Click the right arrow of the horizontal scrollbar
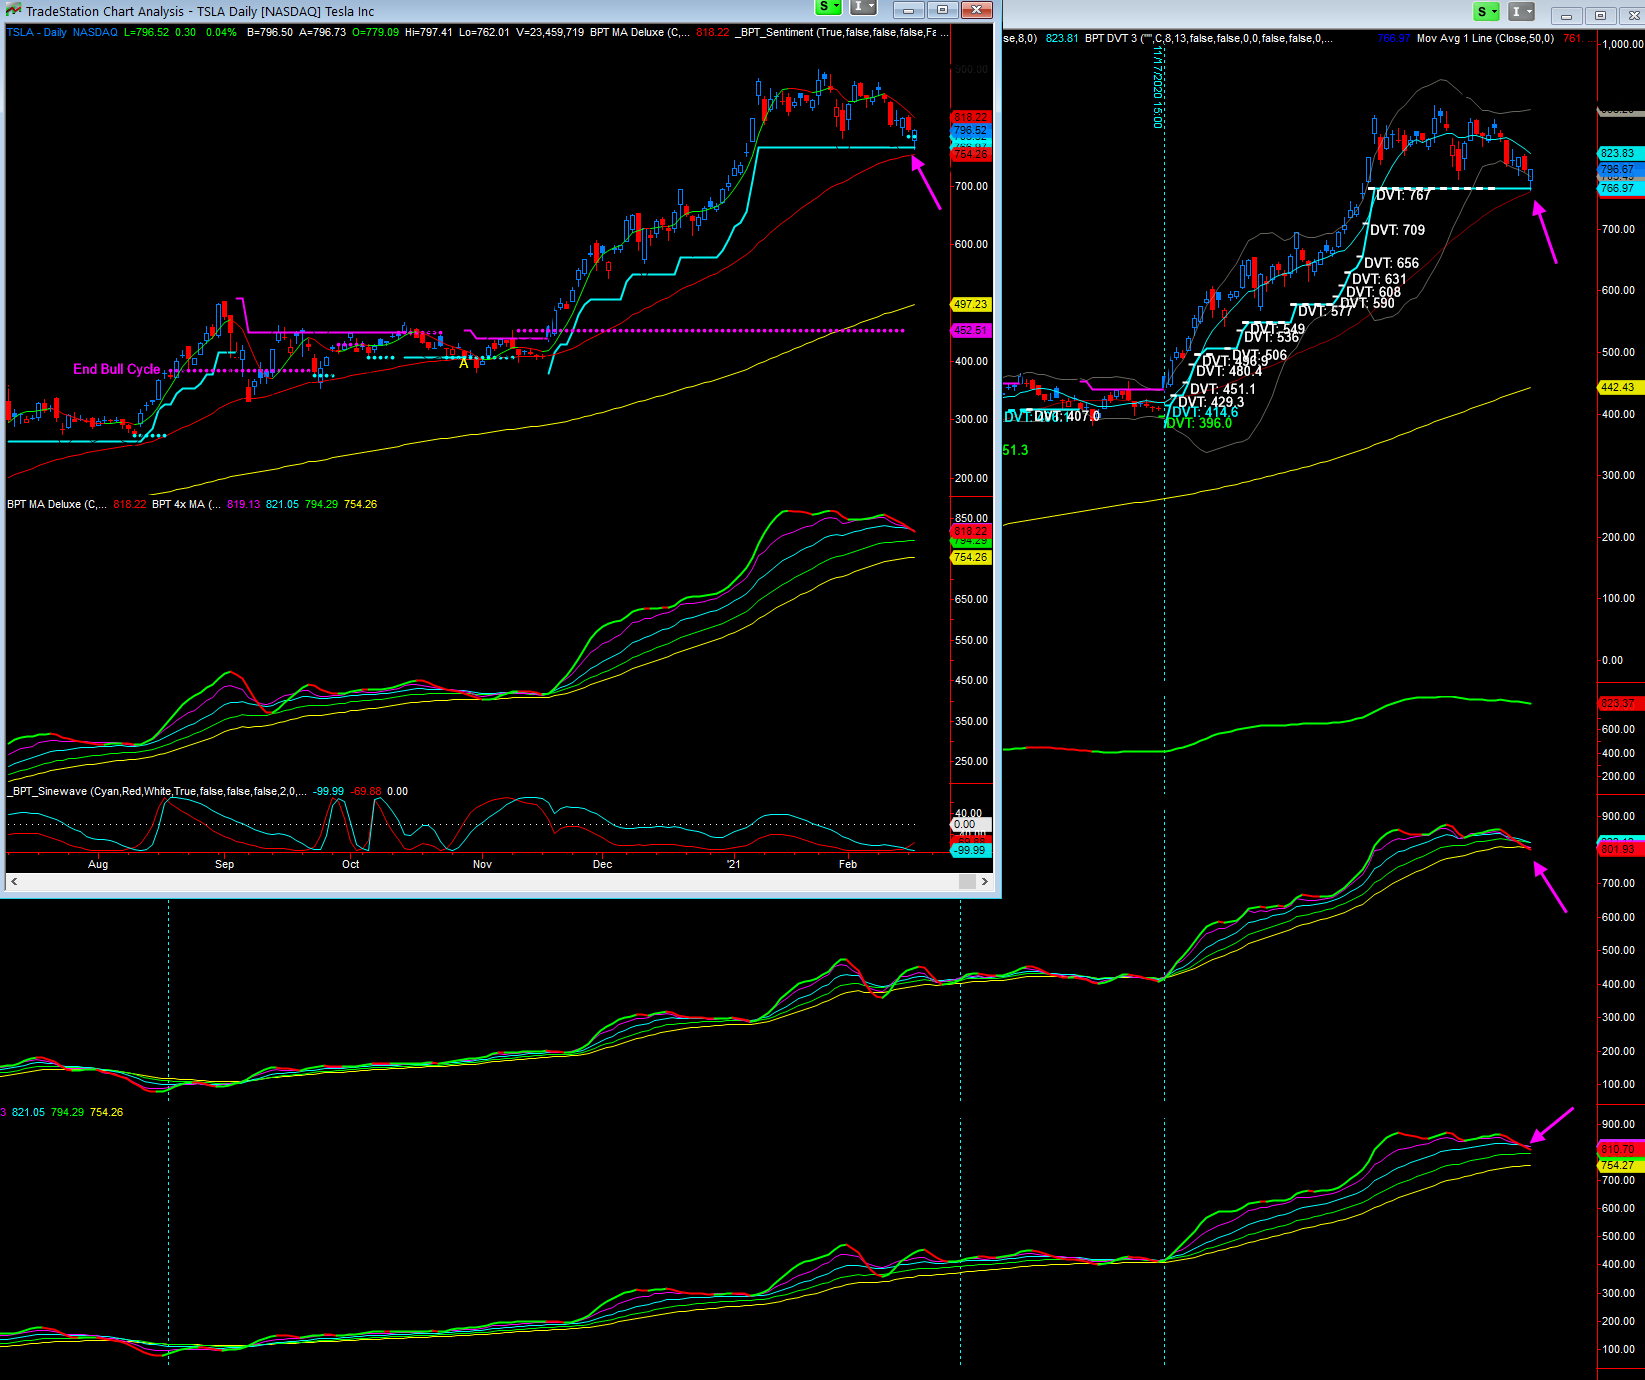 click(x=985, y=881)
